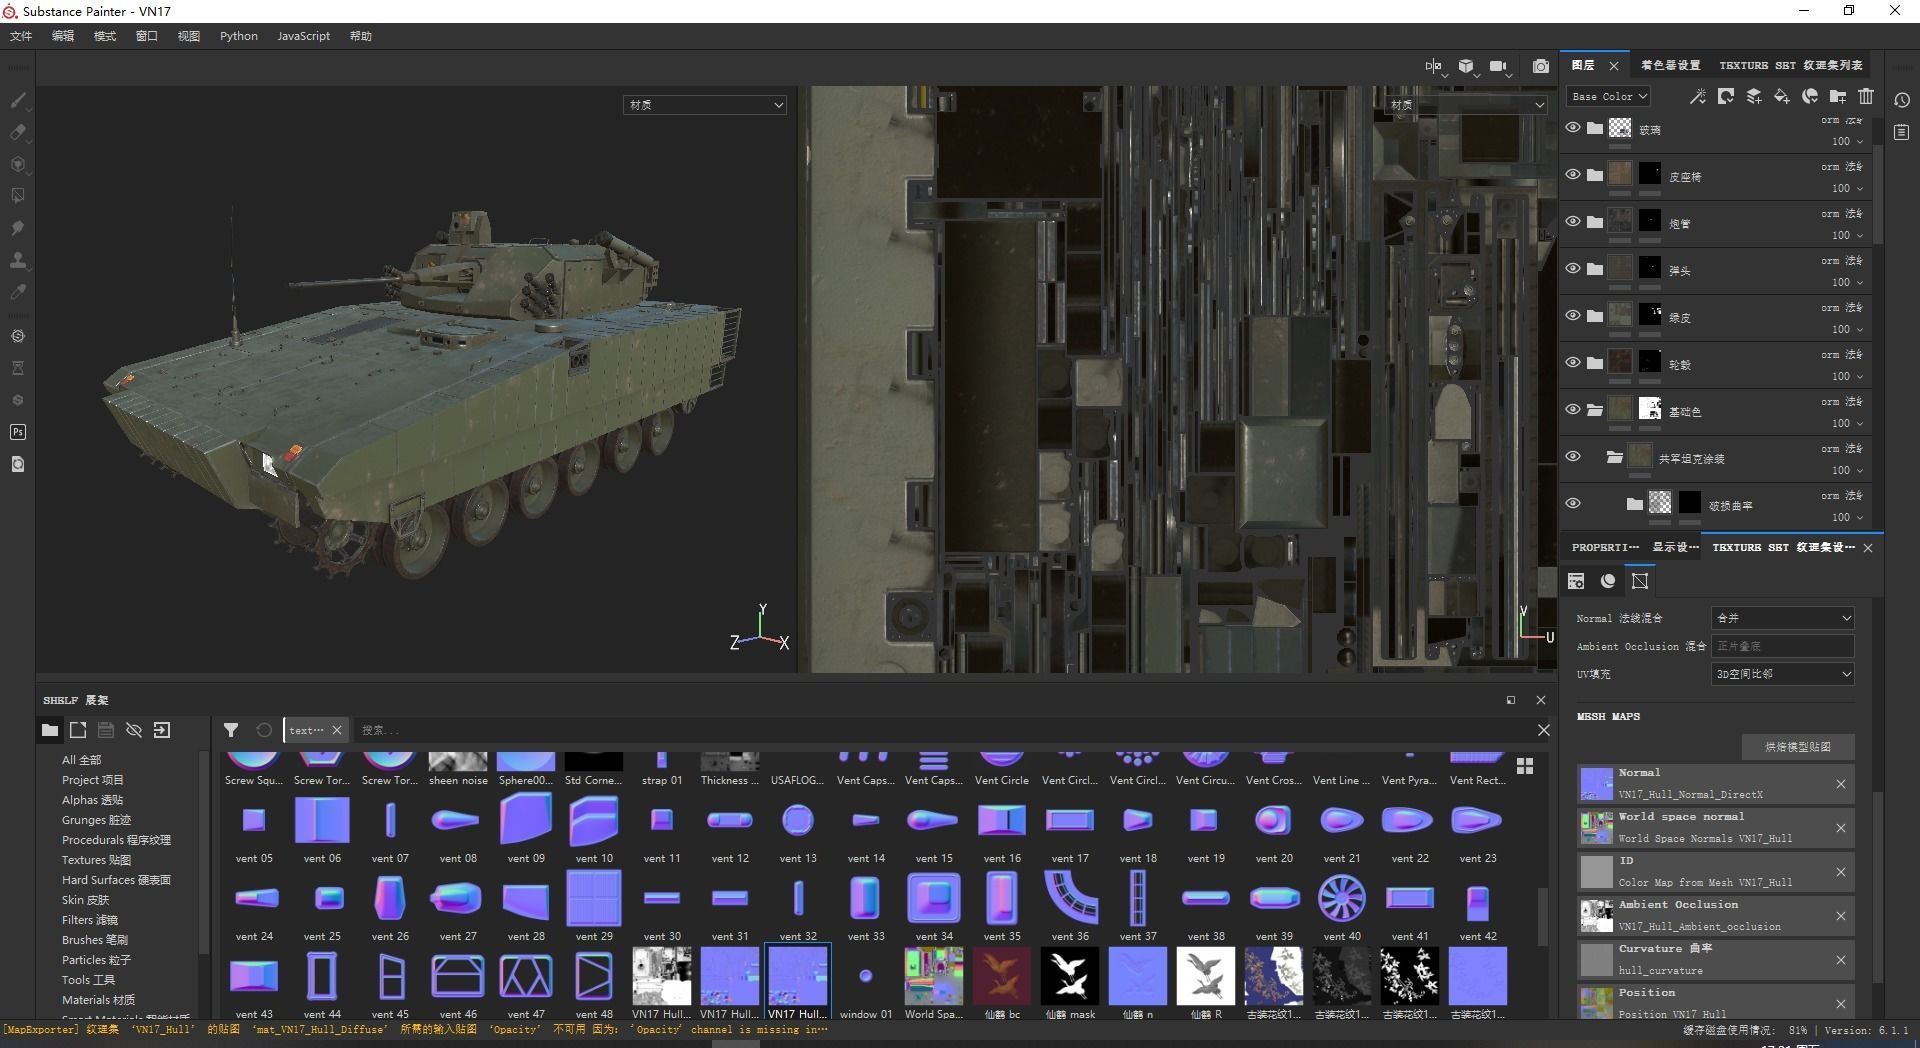This screenshot has width=1920, height=1048.
Task: Hide the 绿皮 layer folder
Action: point(1573,316)
